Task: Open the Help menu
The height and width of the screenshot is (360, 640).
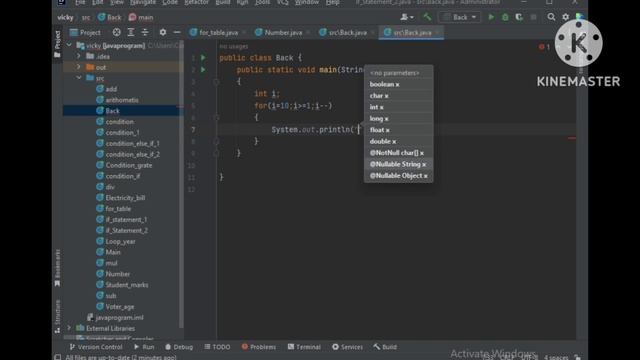Action: 333,2
